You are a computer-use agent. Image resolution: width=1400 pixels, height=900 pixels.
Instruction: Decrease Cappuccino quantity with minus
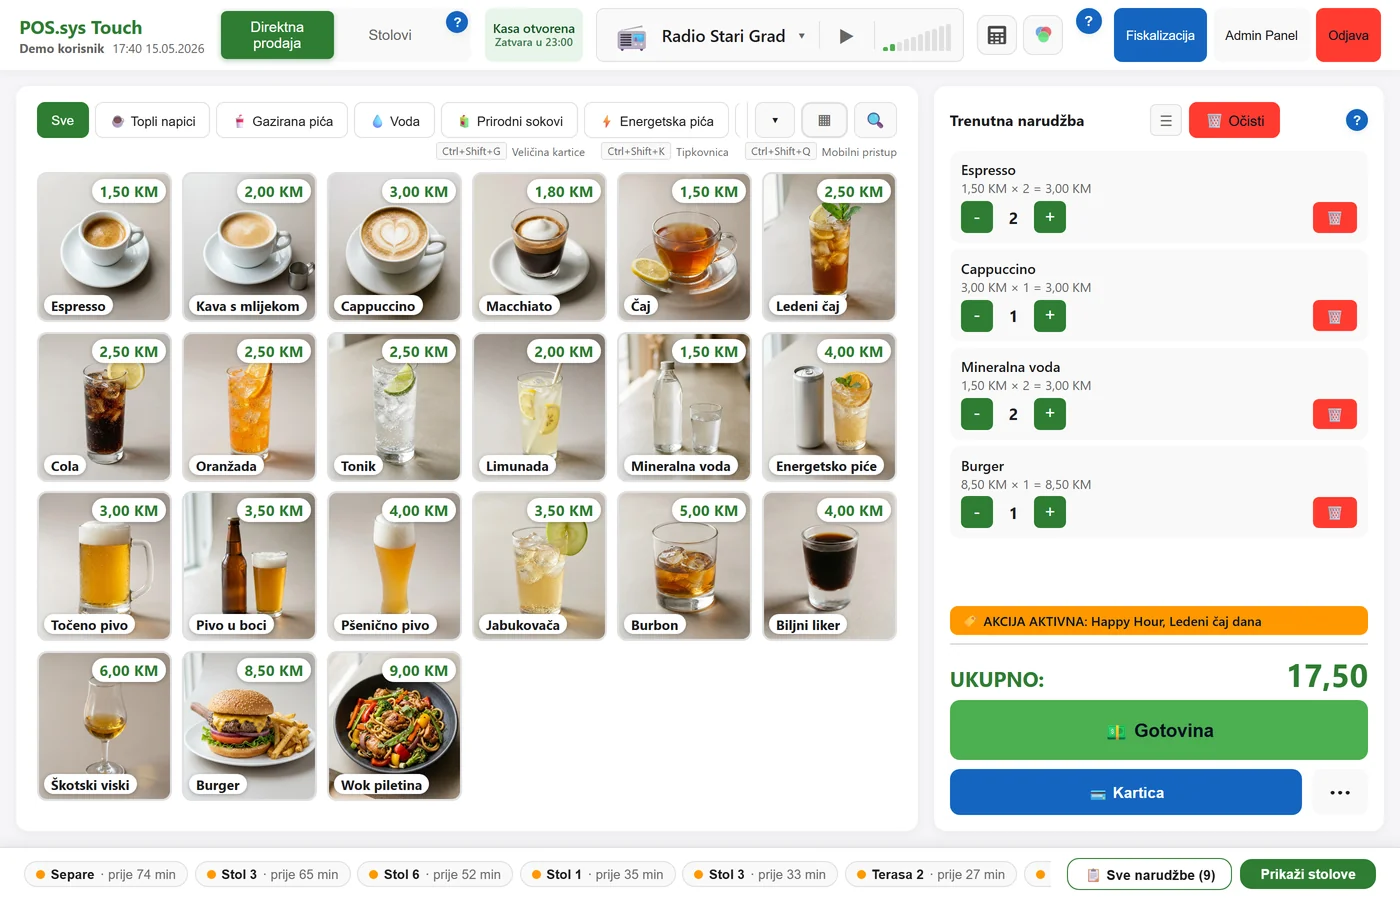(977, 316)
